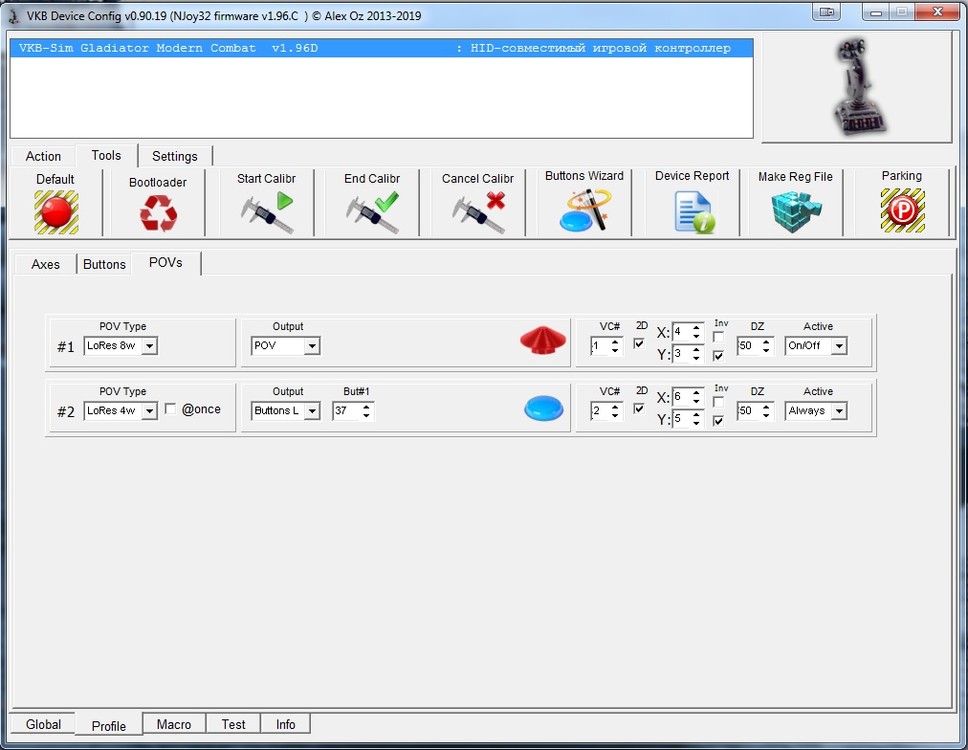Open Active dropdown showing On/Off
Viewport: 968px width, 750px height.
point(816,346)
